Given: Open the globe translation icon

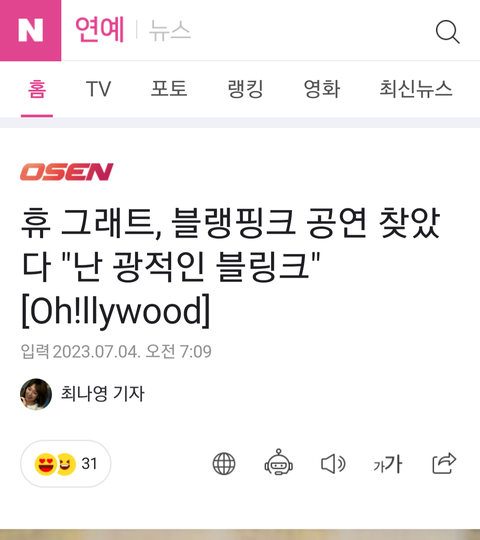Looking at the screenshot, I should (x=224, y=464).
